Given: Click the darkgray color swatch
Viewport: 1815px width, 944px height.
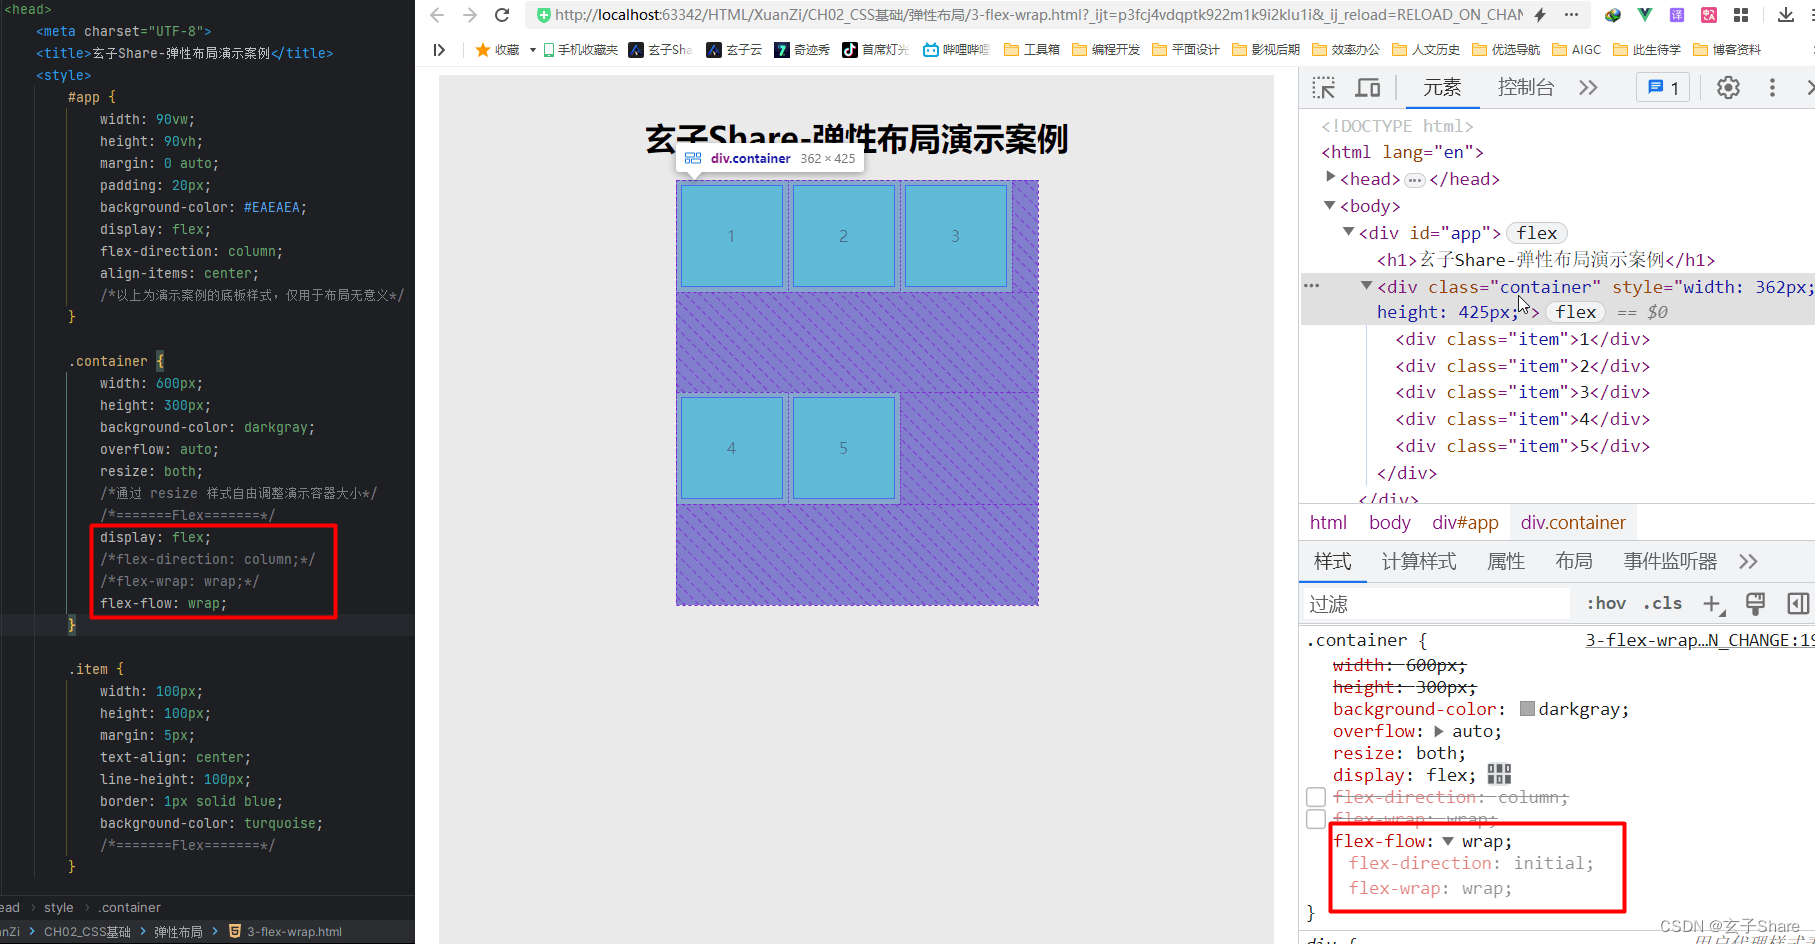Looking at the screenshot, I should point(1527,709).
